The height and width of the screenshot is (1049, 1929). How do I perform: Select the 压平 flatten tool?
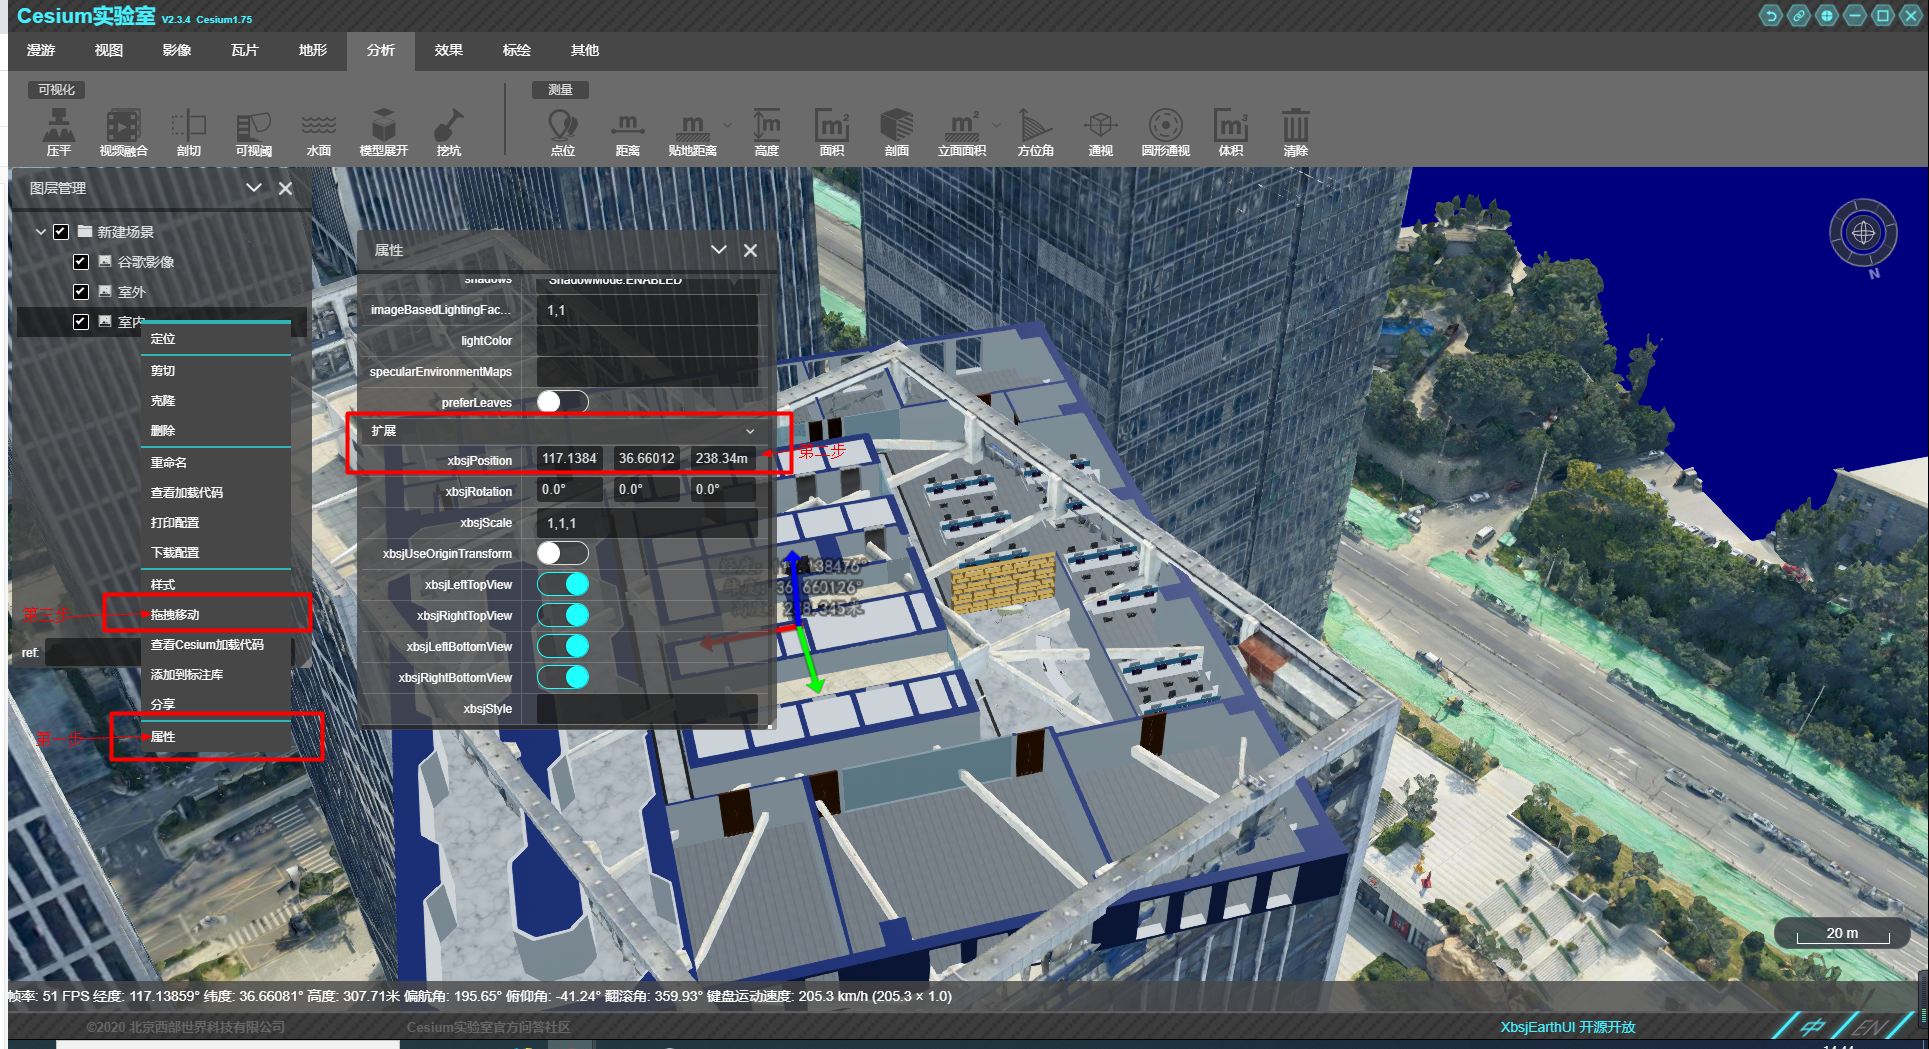tap(59, 132)
